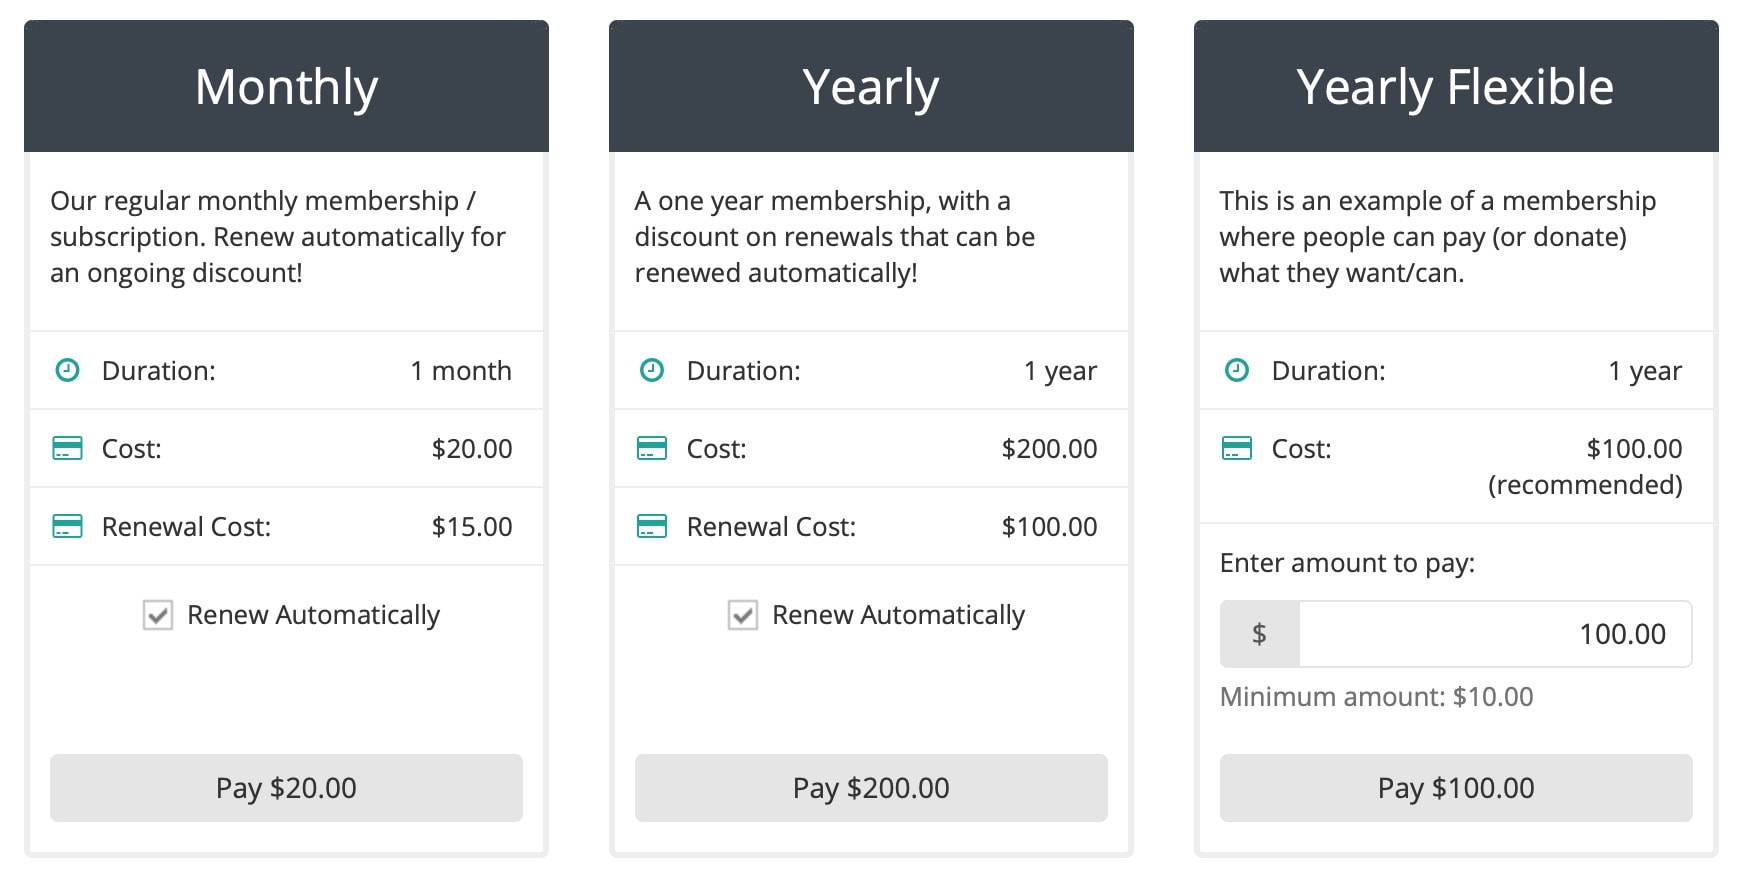Select the Yearly Flexible plan header
The height and width of the screenshot is (876, 1756).
tap(1455, 87)
